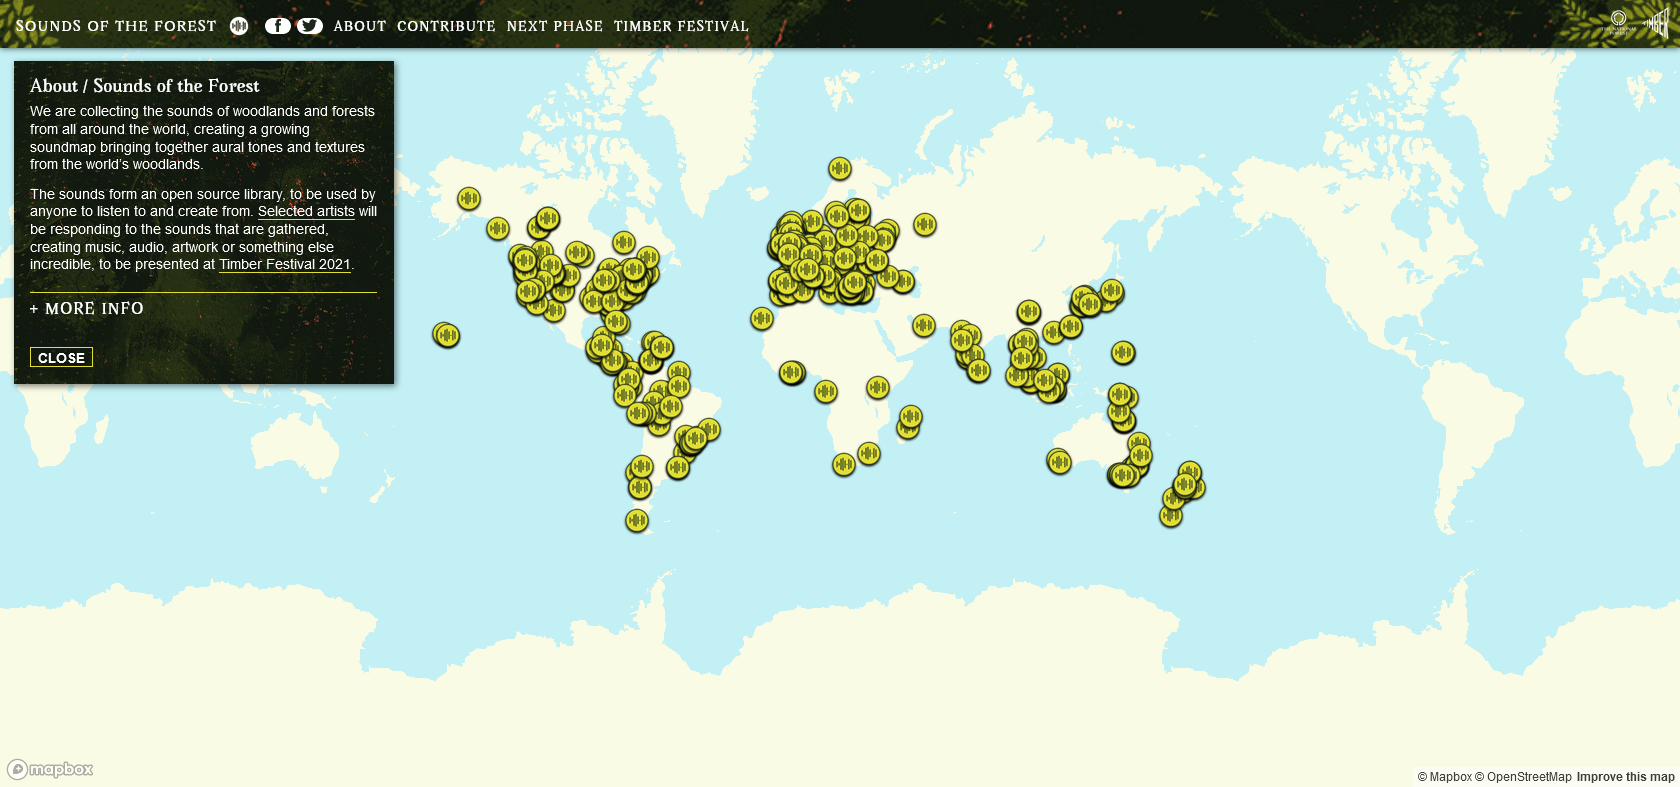This screenshot has height=787, width=1680.
Task: Click the Improve this map link
Action: pos(1625,777)
